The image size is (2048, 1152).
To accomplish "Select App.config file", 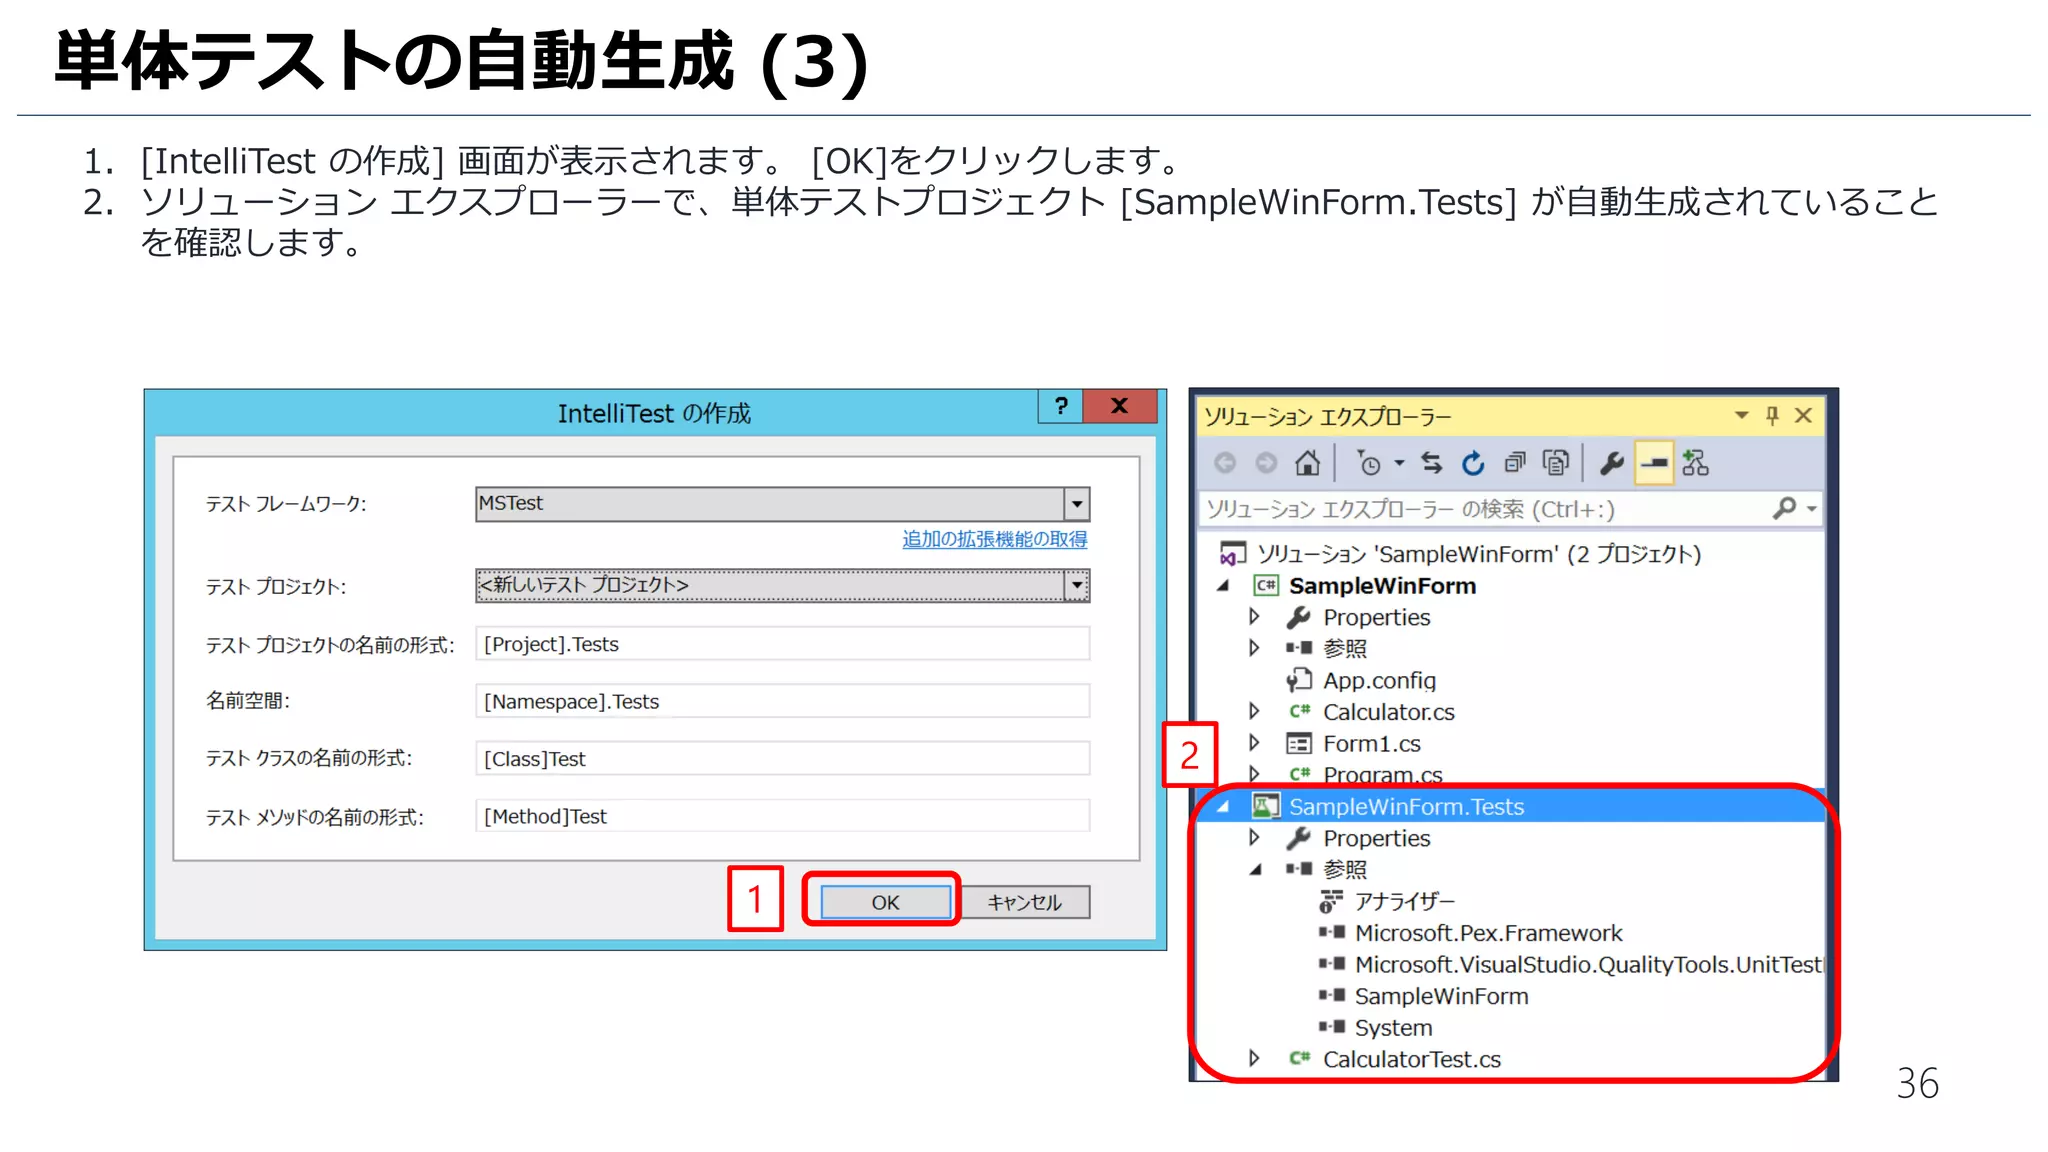I will point(1379,681).
